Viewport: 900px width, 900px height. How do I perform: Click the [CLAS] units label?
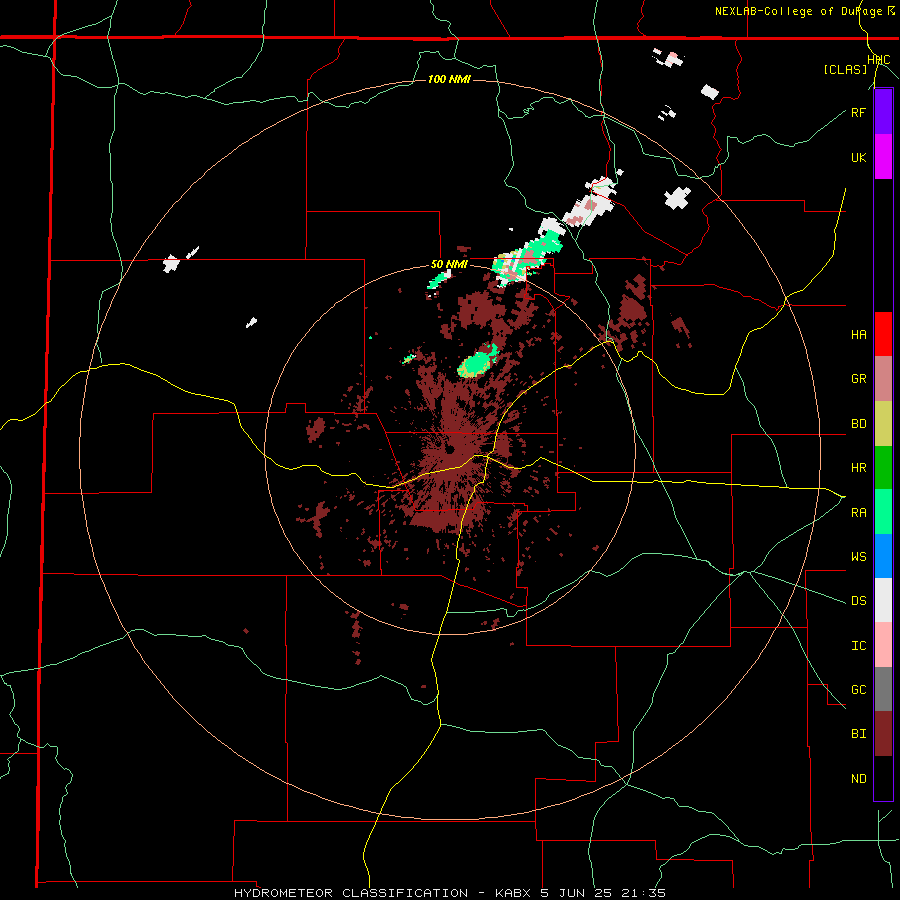point(845,70)
